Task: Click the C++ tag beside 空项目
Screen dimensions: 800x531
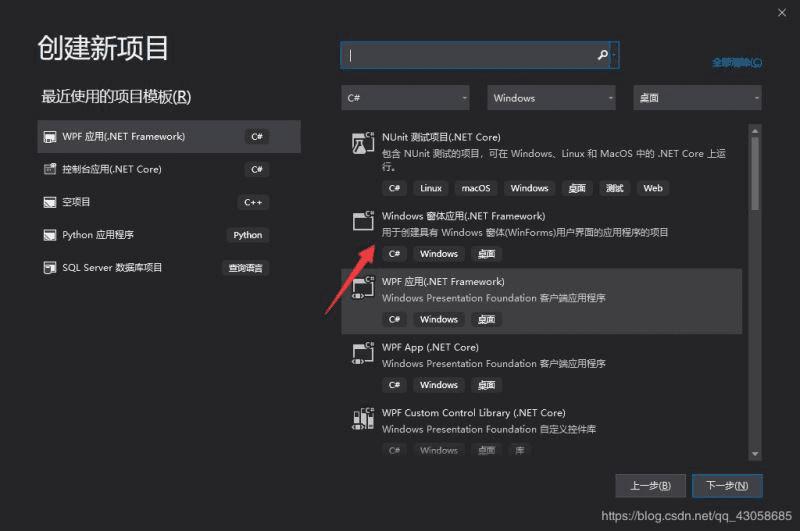Action: pyautogui.click(x=253, y=203)
